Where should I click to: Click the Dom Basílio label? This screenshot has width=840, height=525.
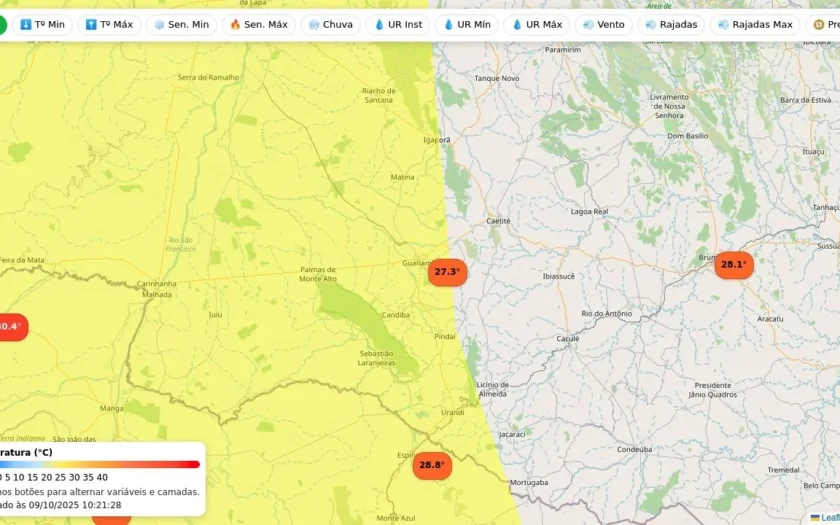tap(688, 136)
